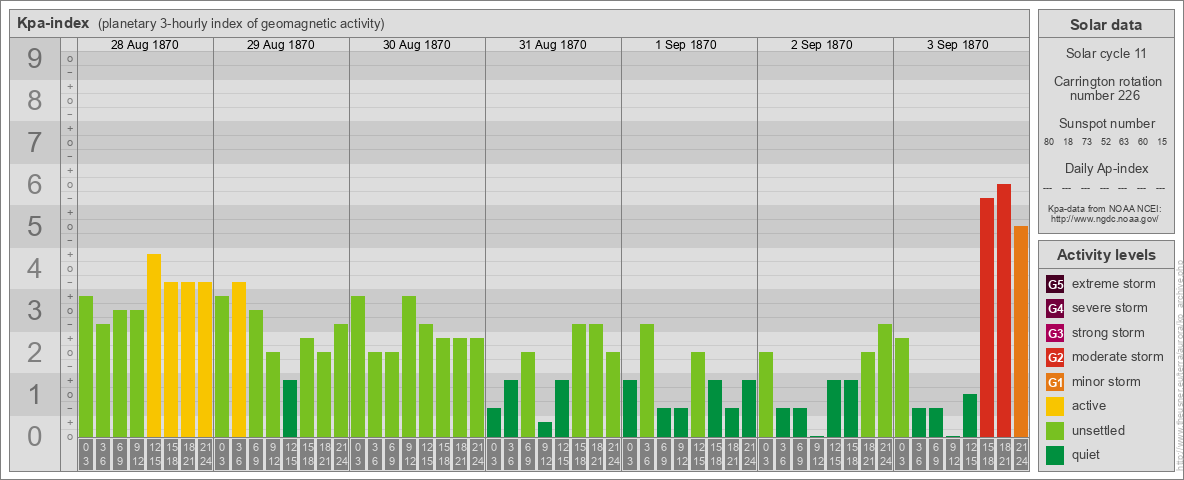The width and height of the screenshot is (1184, 480).
Task: Click the G3 strong storm swatch
Action: click(1055, 333)
